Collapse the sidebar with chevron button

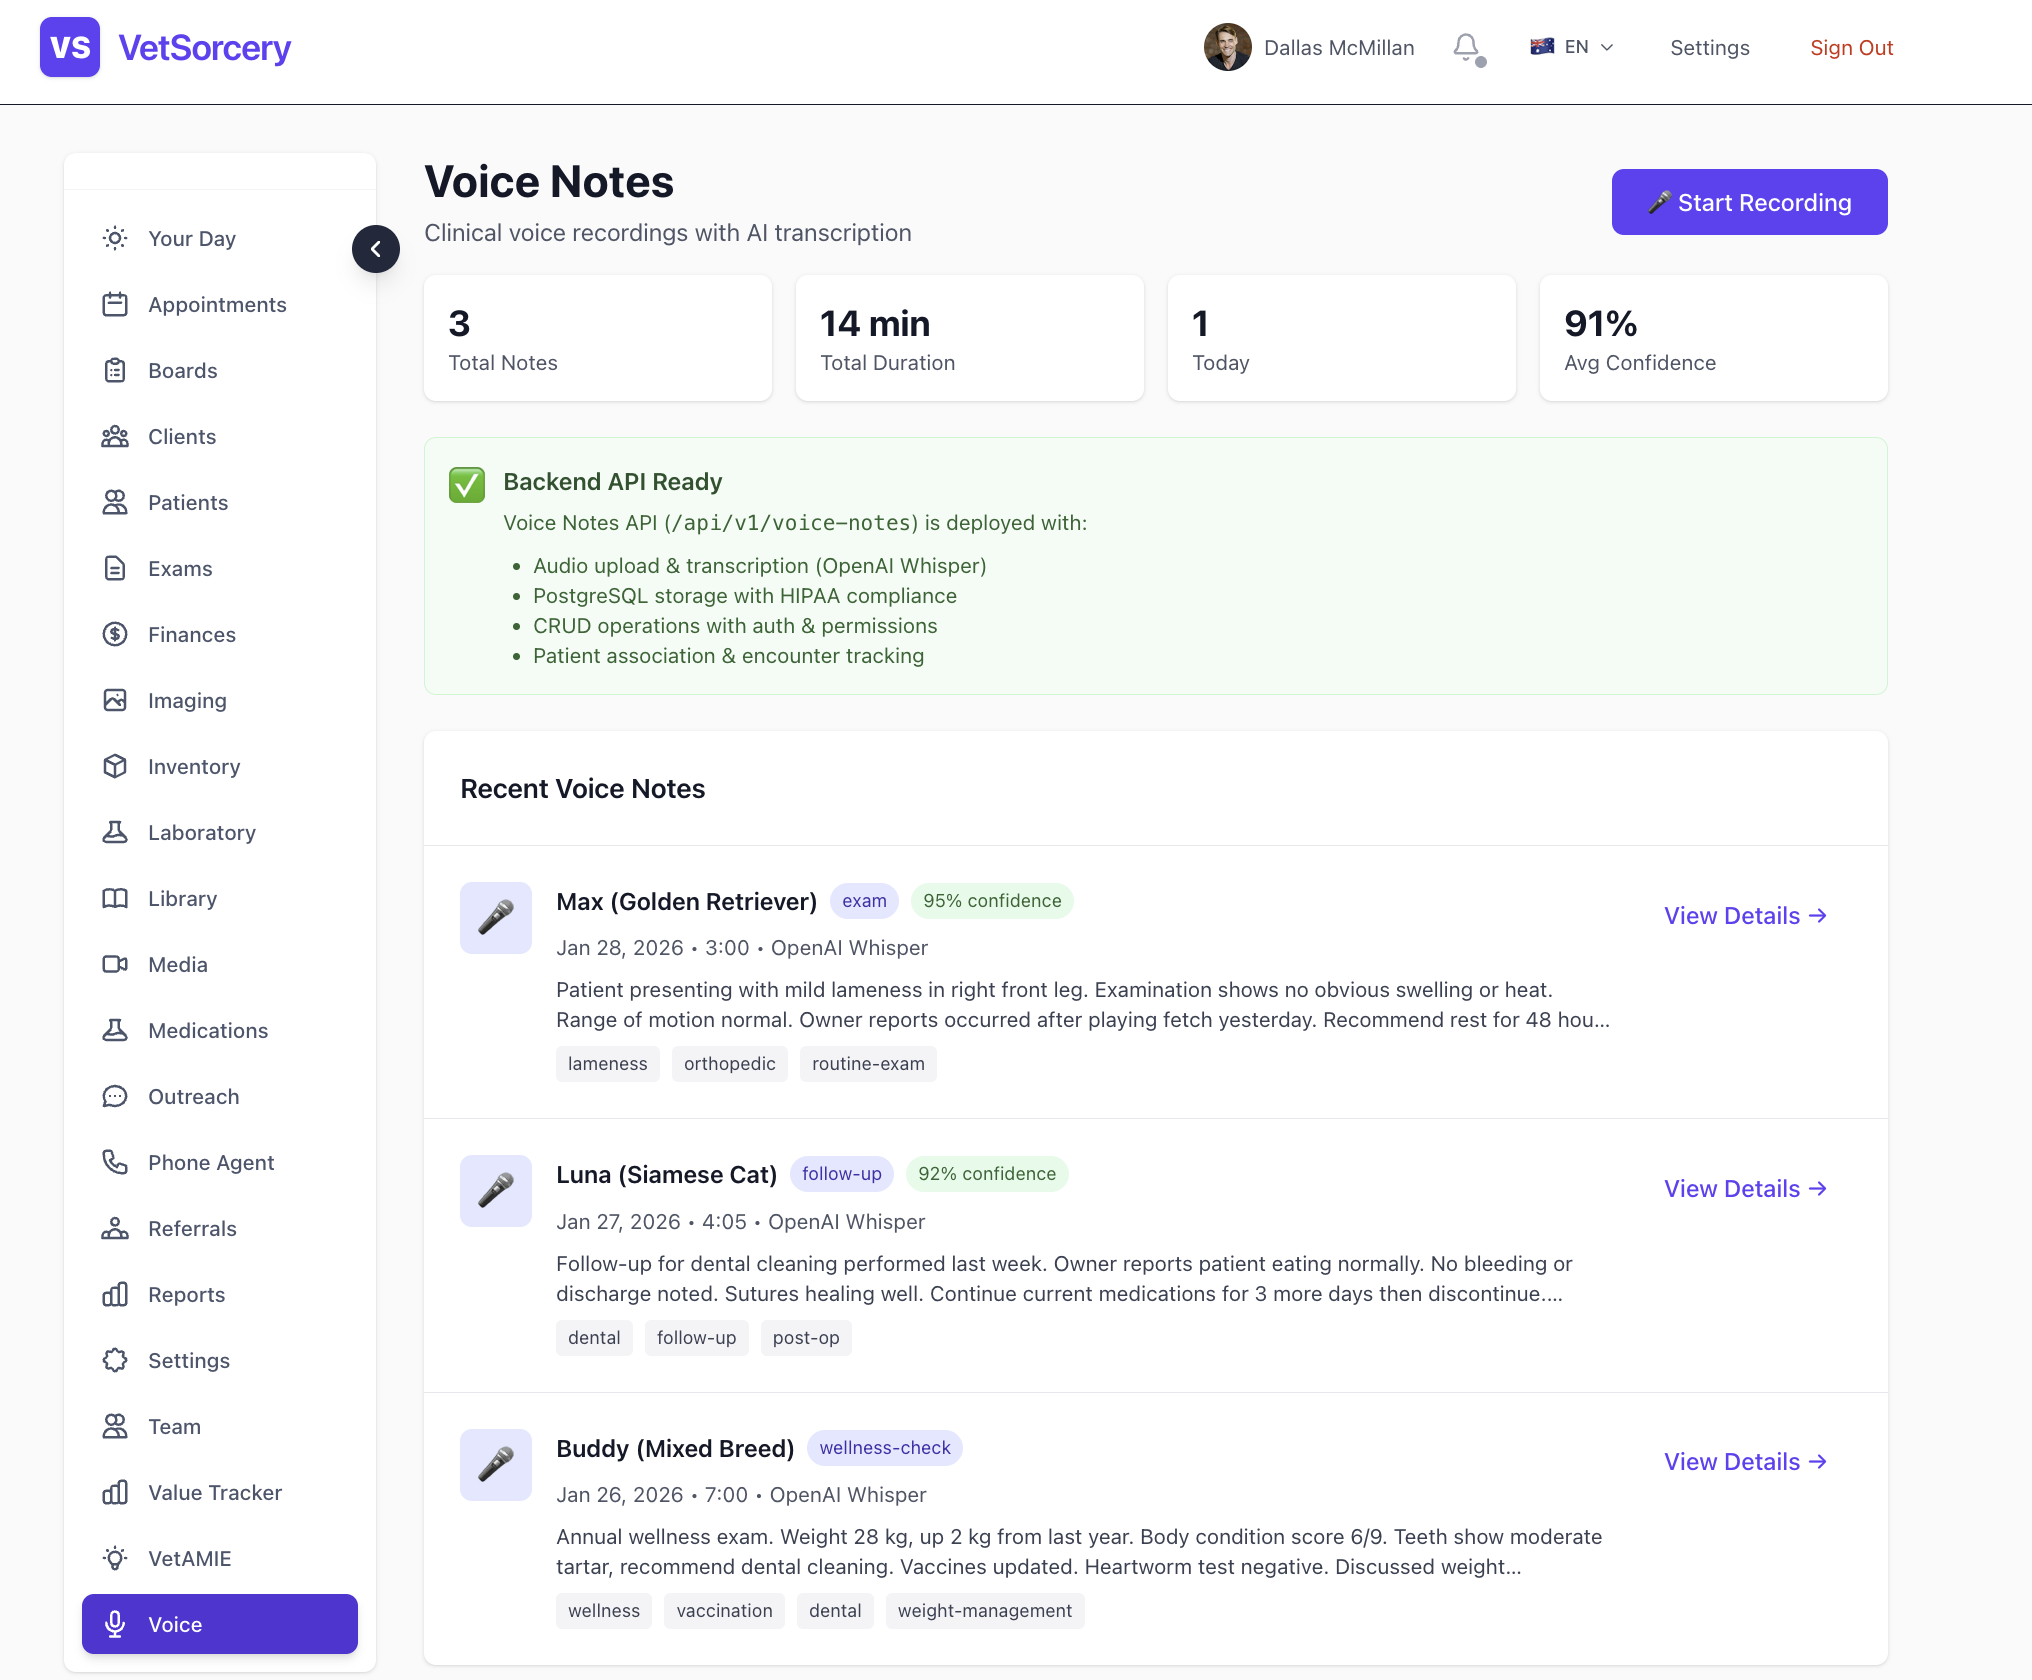click(x=376, y=249)
